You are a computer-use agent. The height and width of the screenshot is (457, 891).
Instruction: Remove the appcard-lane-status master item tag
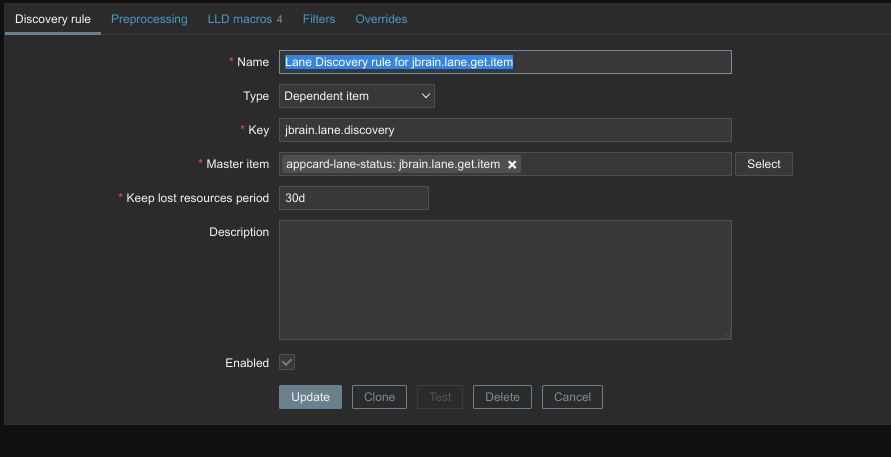[512, 165]
